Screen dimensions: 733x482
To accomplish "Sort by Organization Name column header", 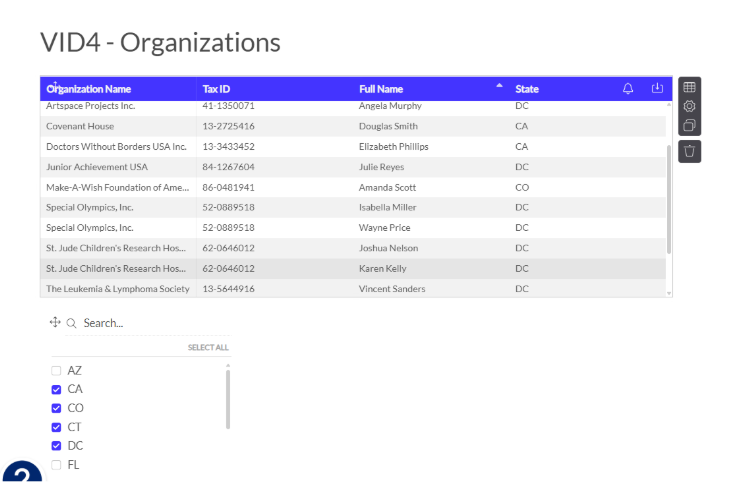I will 88,89.
